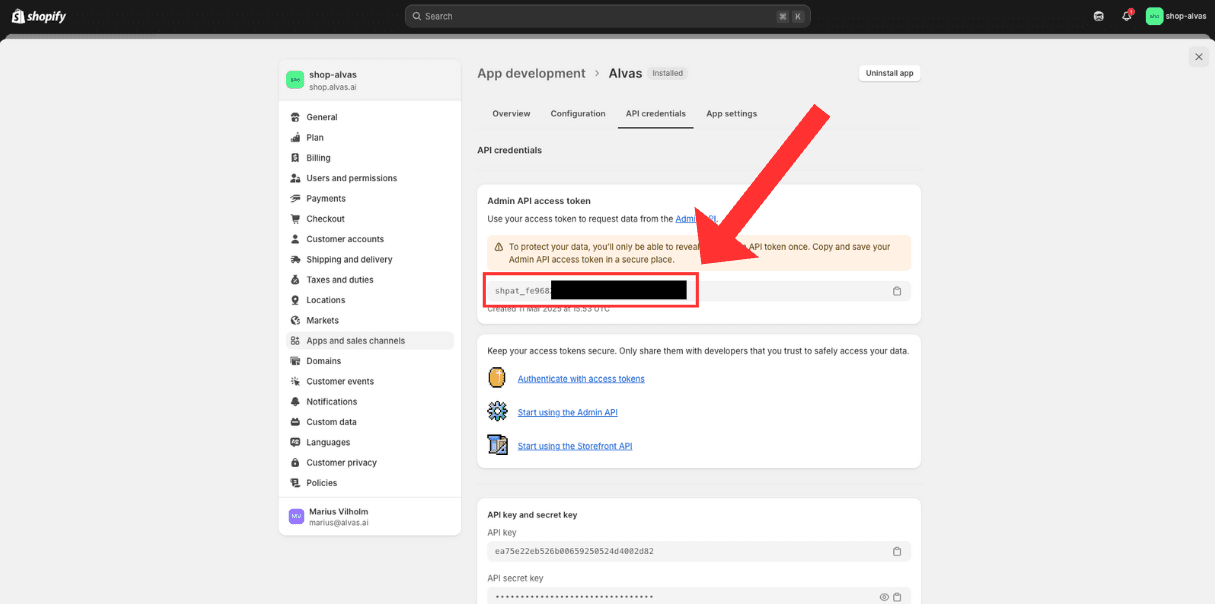Click the Notifications bell icon in the sidebar
This screenshot has width=1215, height=604.
tap(295, 402)
